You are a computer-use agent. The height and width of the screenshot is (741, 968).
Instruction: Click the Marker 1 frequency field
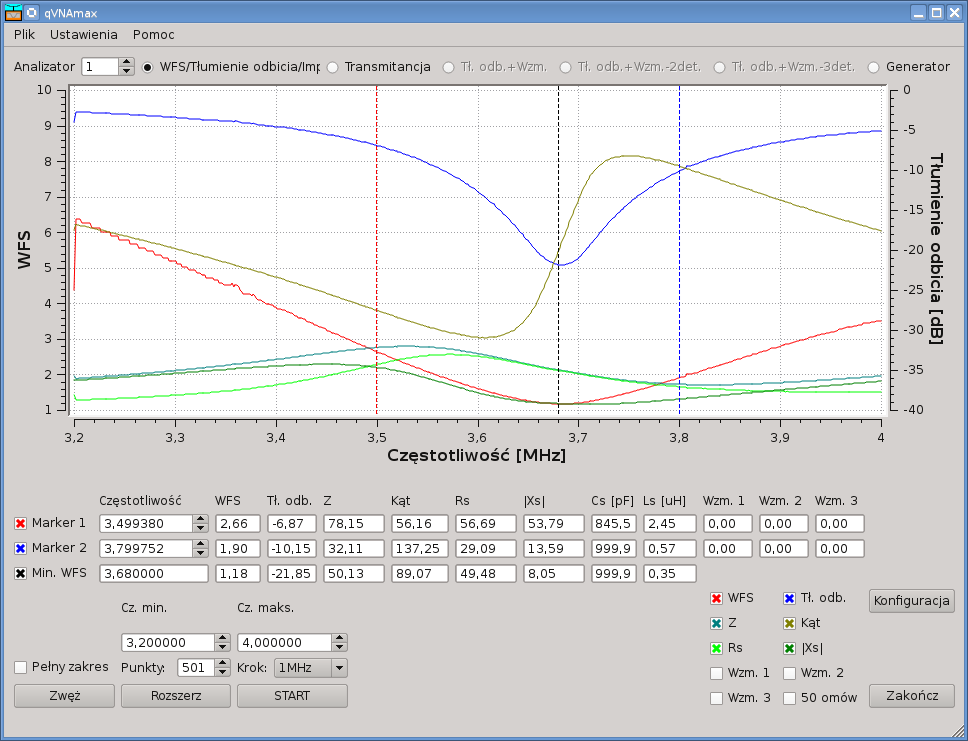146,524
